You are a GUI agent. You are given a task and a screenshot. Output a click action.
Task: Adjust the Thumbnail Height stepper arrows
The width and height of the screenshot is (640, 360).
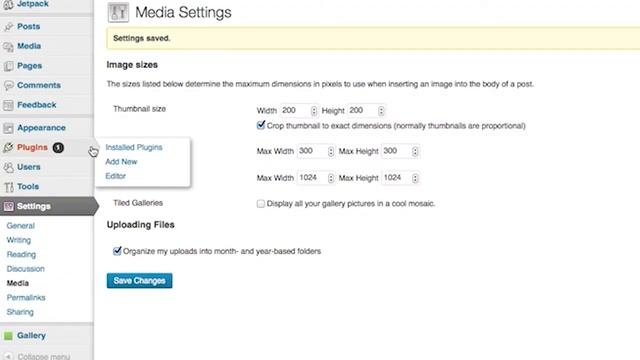coord(381,111)
